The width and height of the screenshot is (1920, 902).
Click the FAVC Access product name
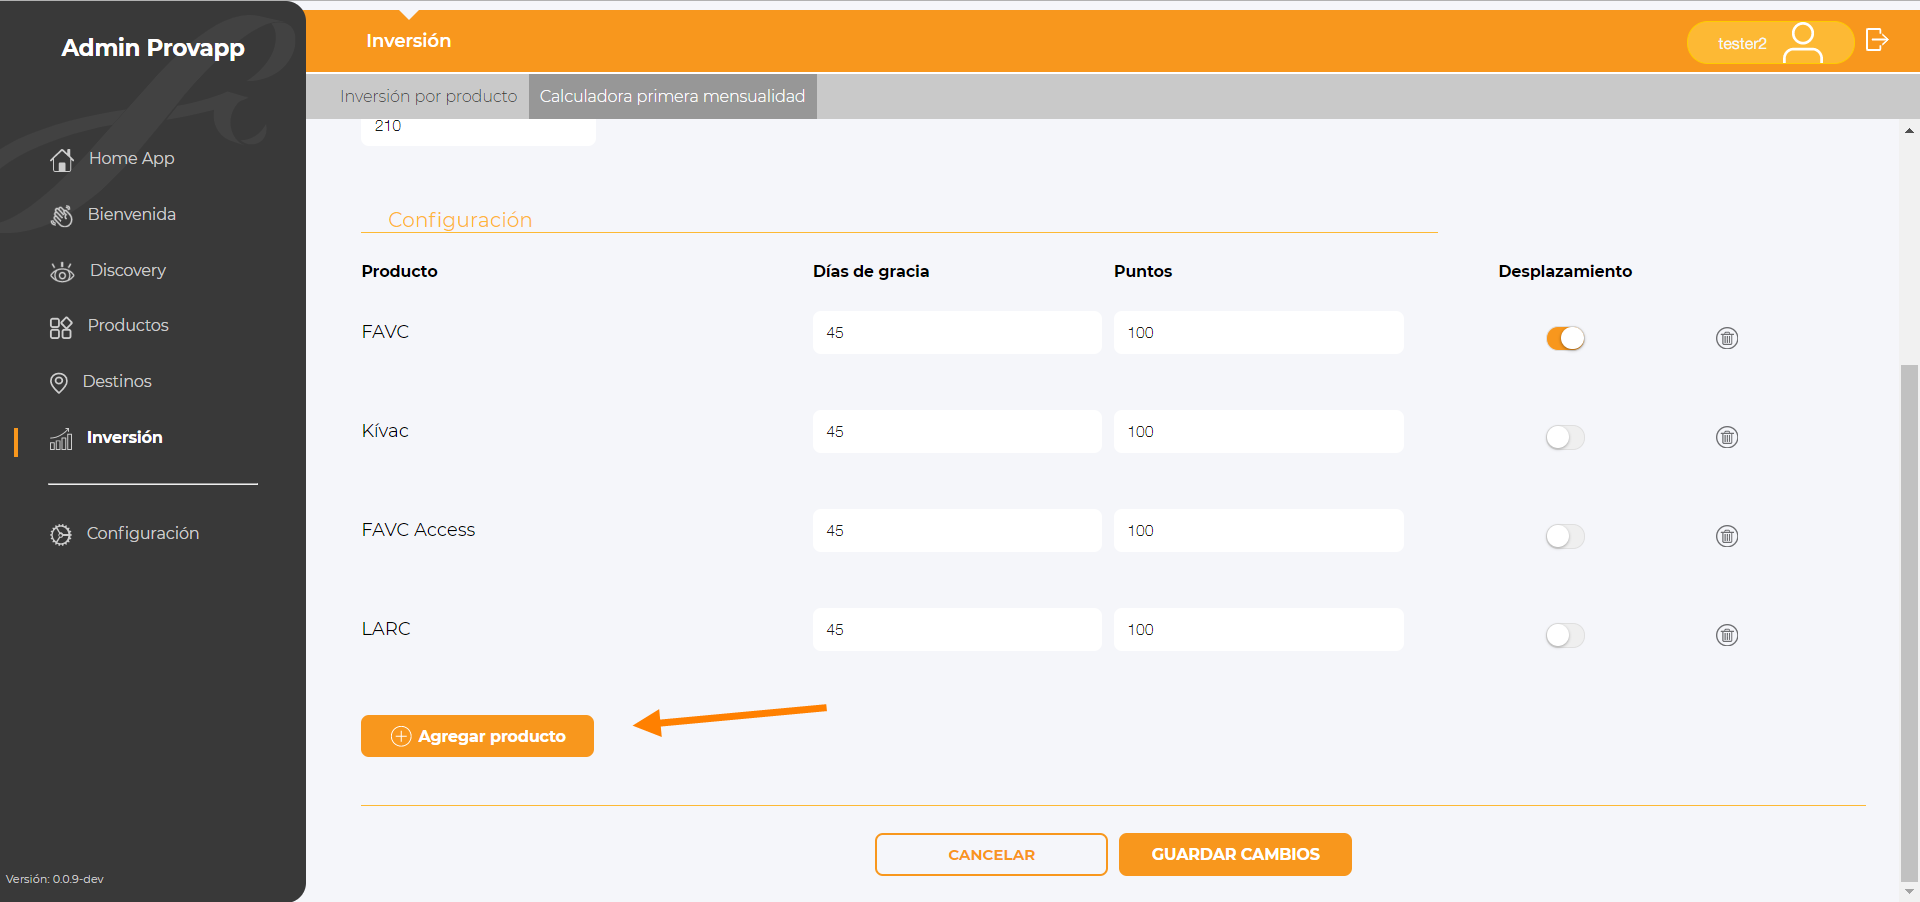(418, 529)
